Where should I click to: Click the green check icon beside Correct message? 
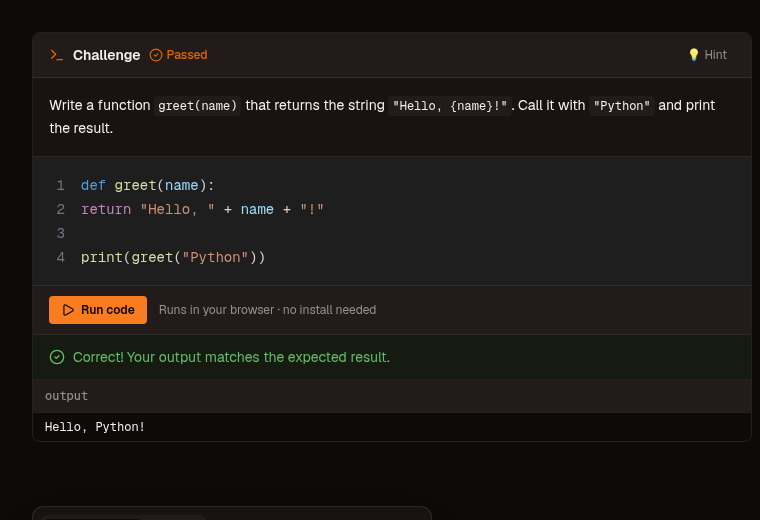(57, 357)
